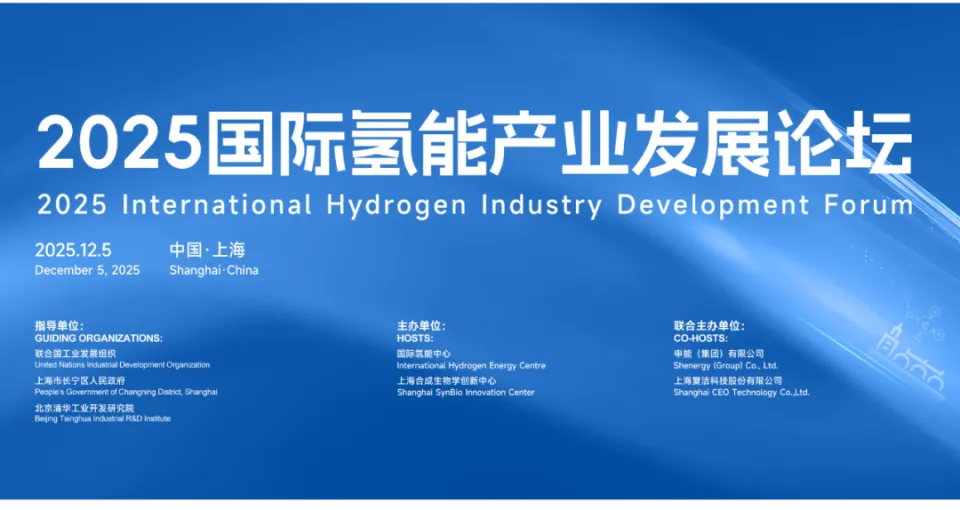The width and height of the screenshot is (960, 510).
Task: Click the December 5, 2025 text
Action: coord(87,270)
